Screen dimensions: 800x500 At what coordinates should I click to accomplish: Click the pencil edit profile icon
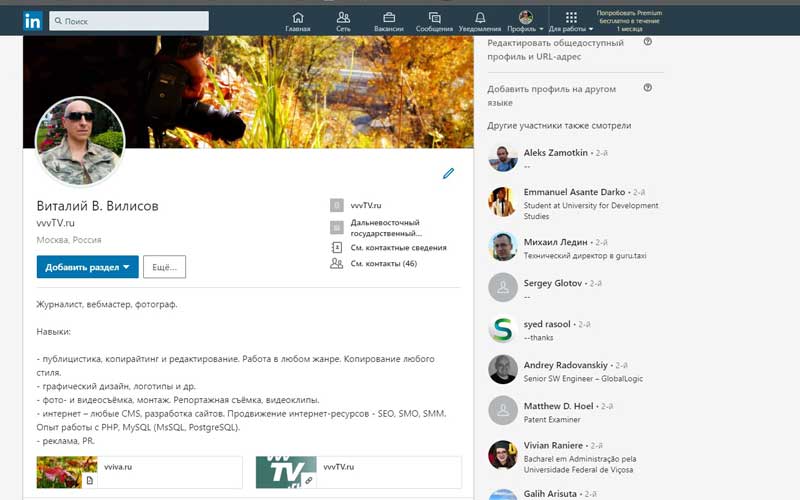point(448,173)
